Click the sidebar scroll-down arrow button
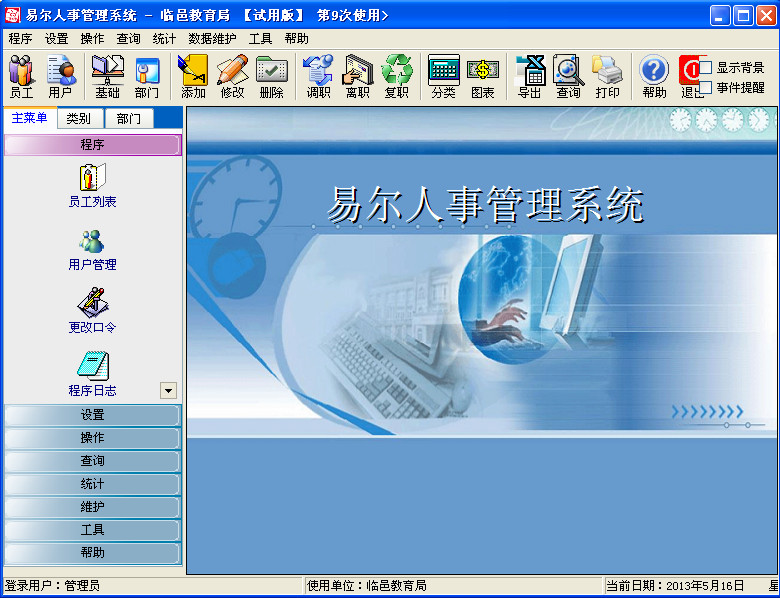The image size is (780, 598). [x=169, y=391]
